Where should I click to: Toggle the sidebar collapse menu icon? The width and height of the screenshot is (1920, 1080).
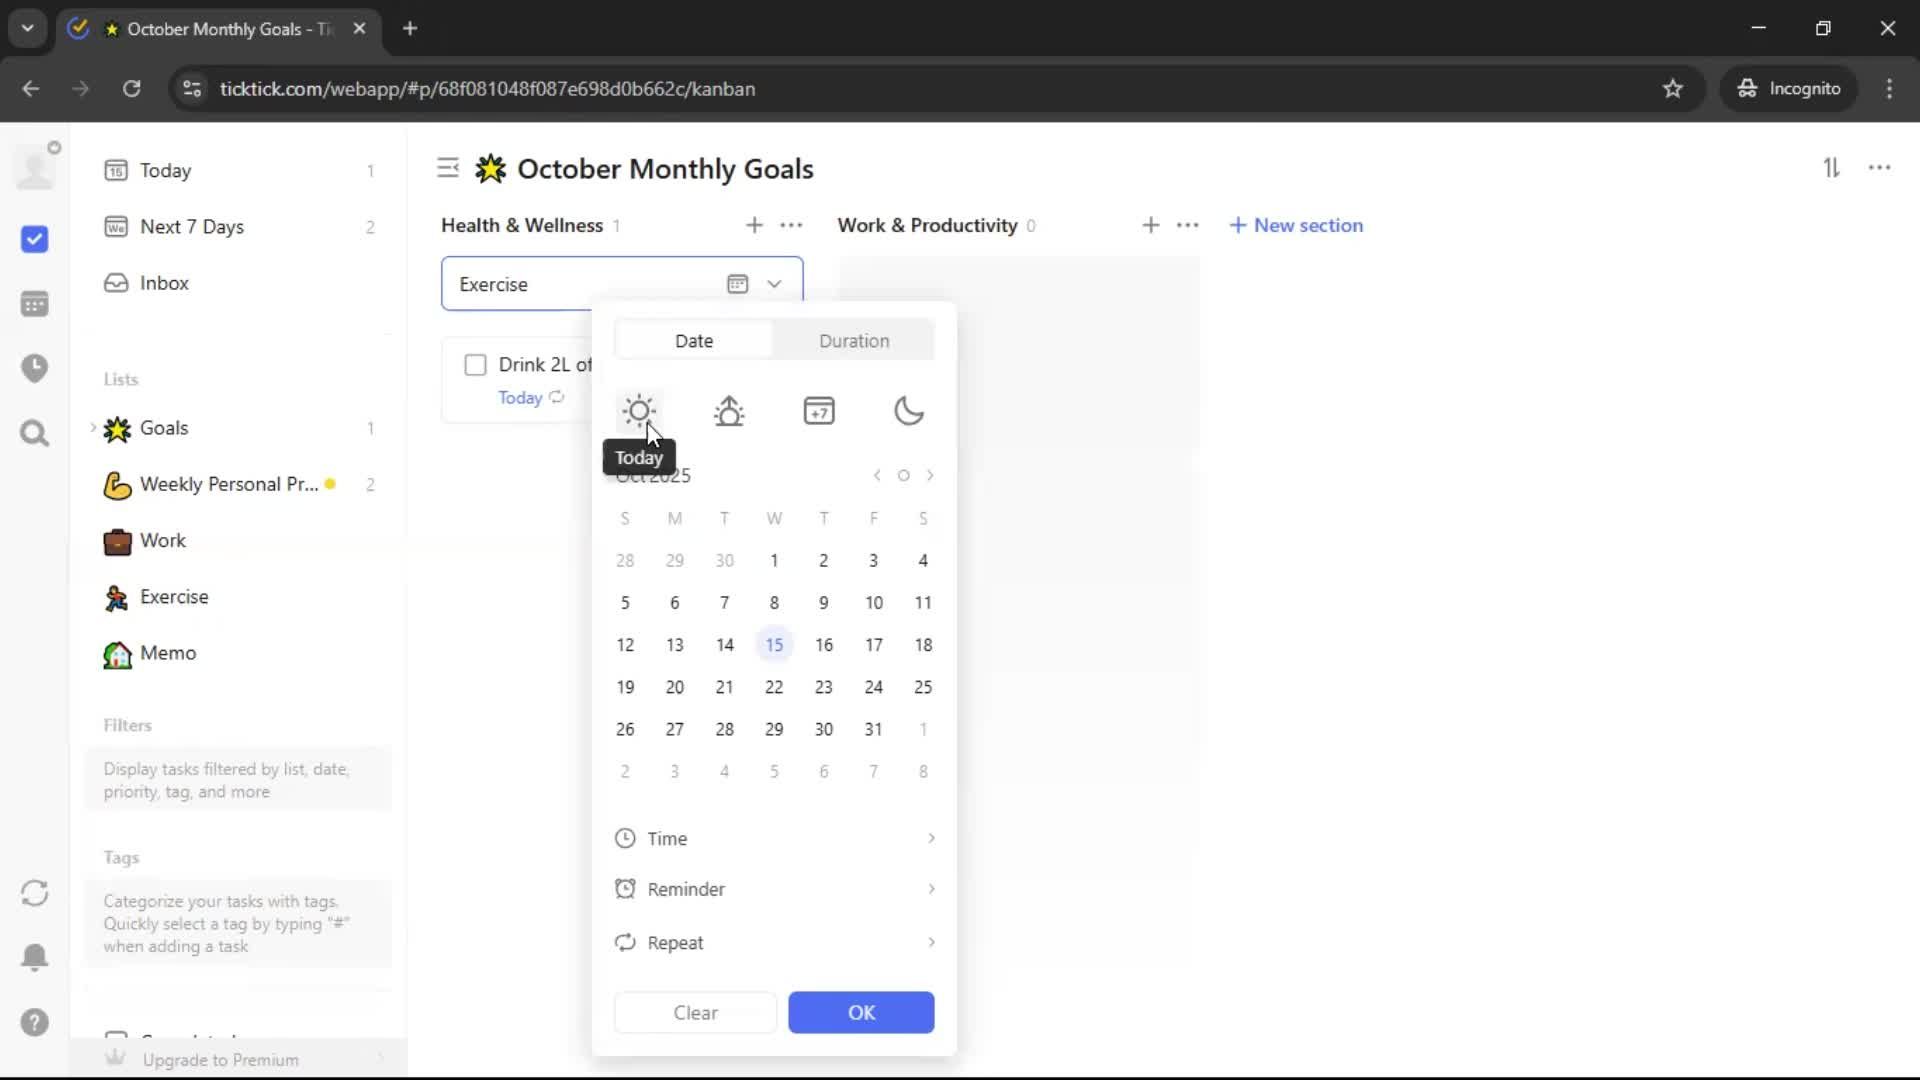click(448, 168)
